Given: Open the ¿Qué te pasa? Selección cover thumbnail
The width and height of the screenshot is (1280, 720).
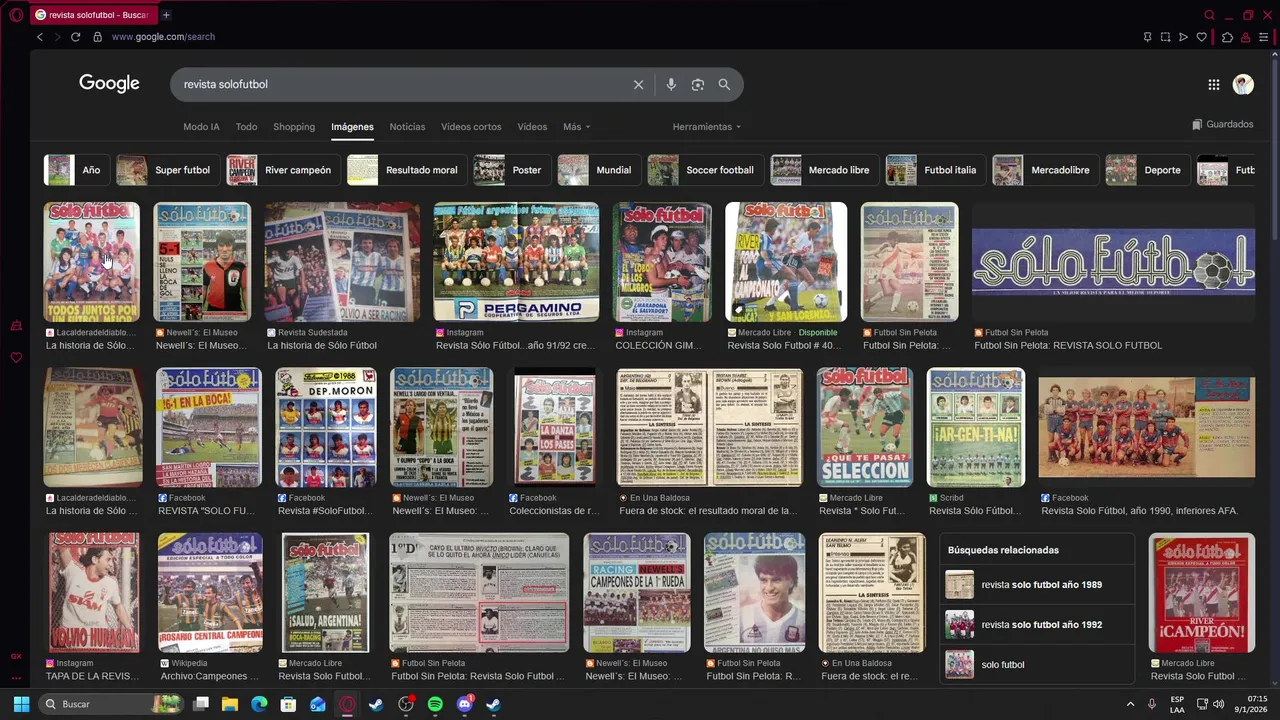Looking at the screenshot, I should pyautogui.click(x=865, y=427).
